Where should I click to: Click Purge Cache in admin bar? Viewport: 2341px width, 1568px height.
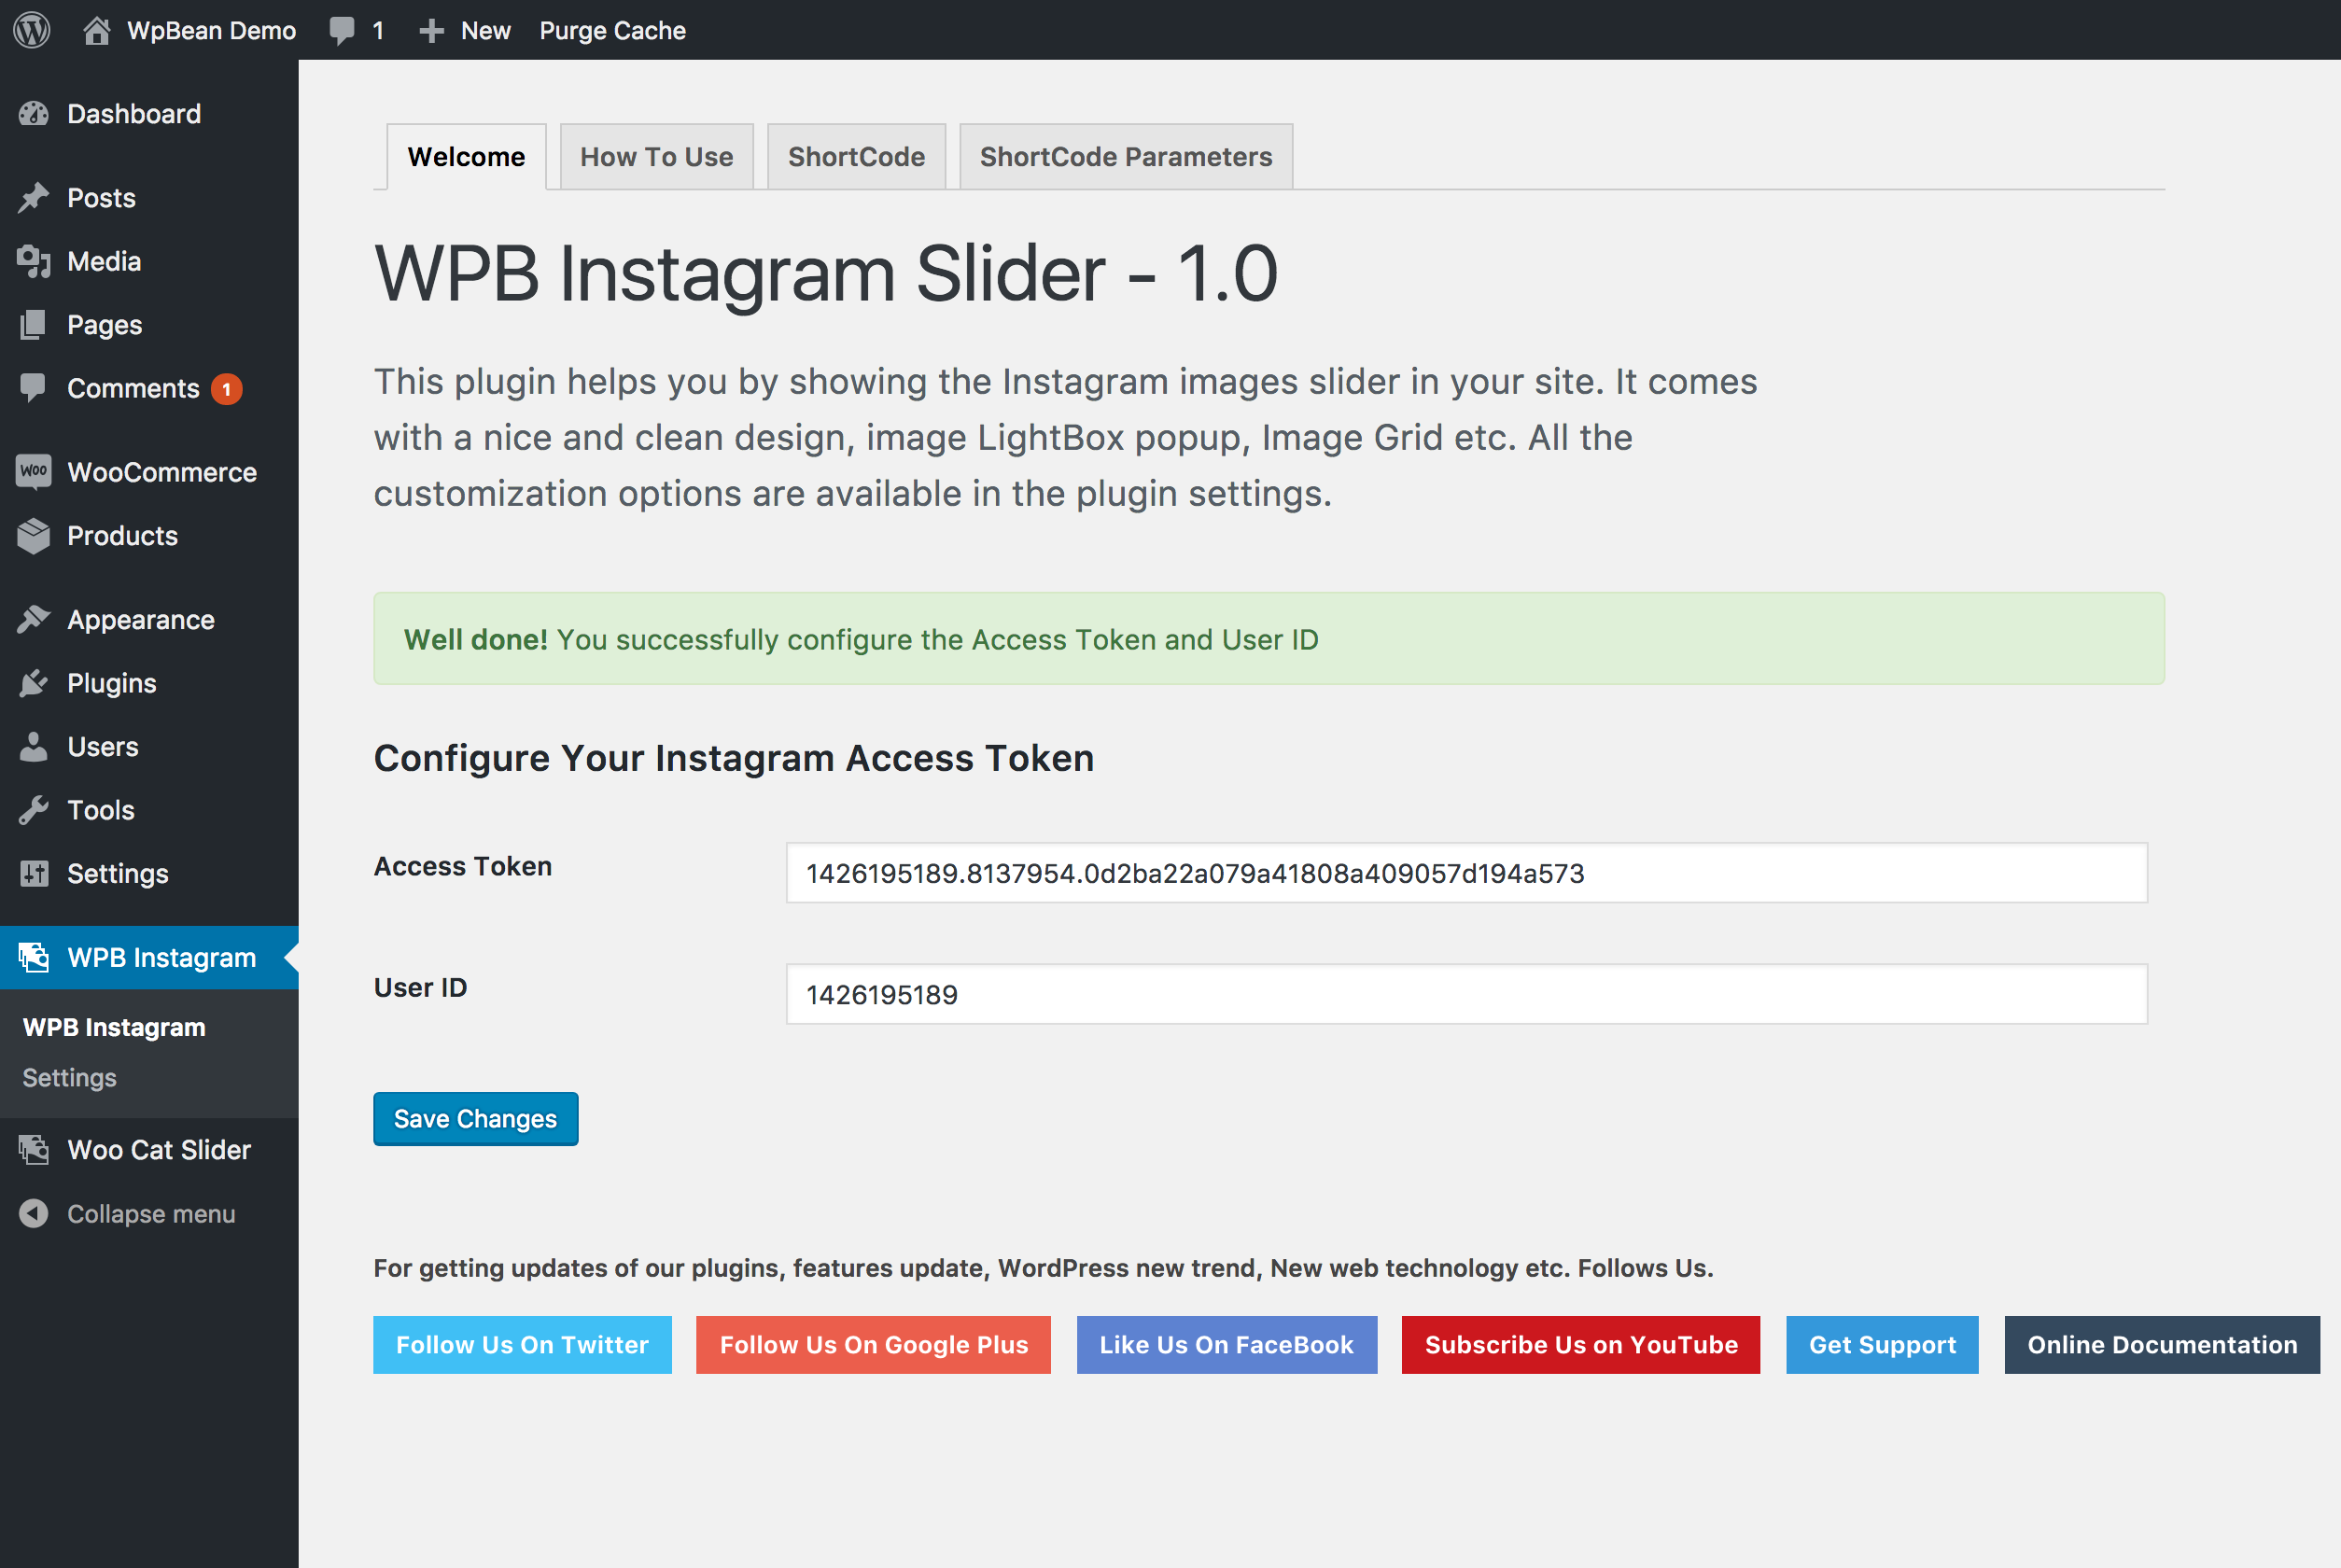point(613,31)
